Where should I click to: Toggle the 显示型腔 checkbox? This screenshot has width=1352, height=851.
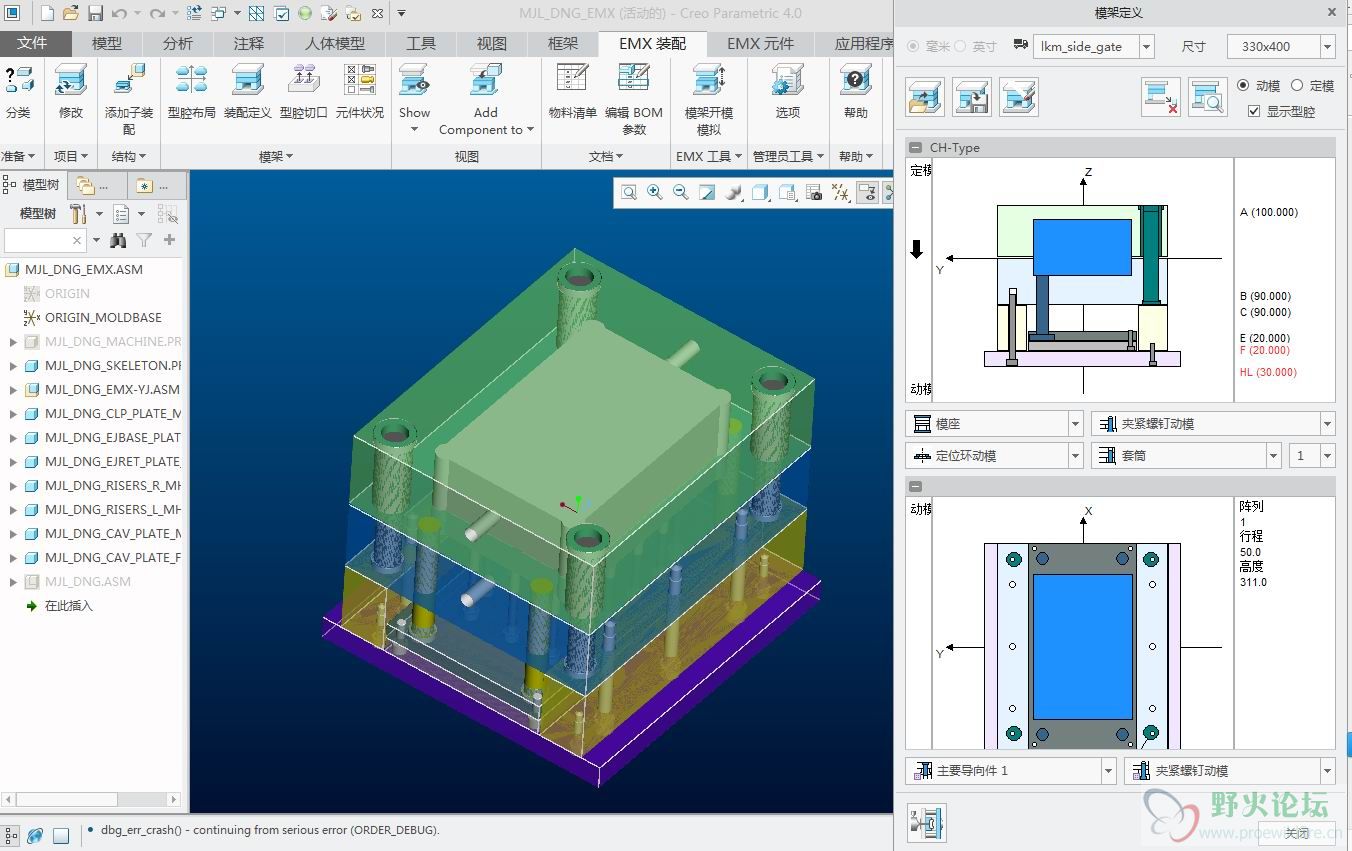pos(1254,111)
